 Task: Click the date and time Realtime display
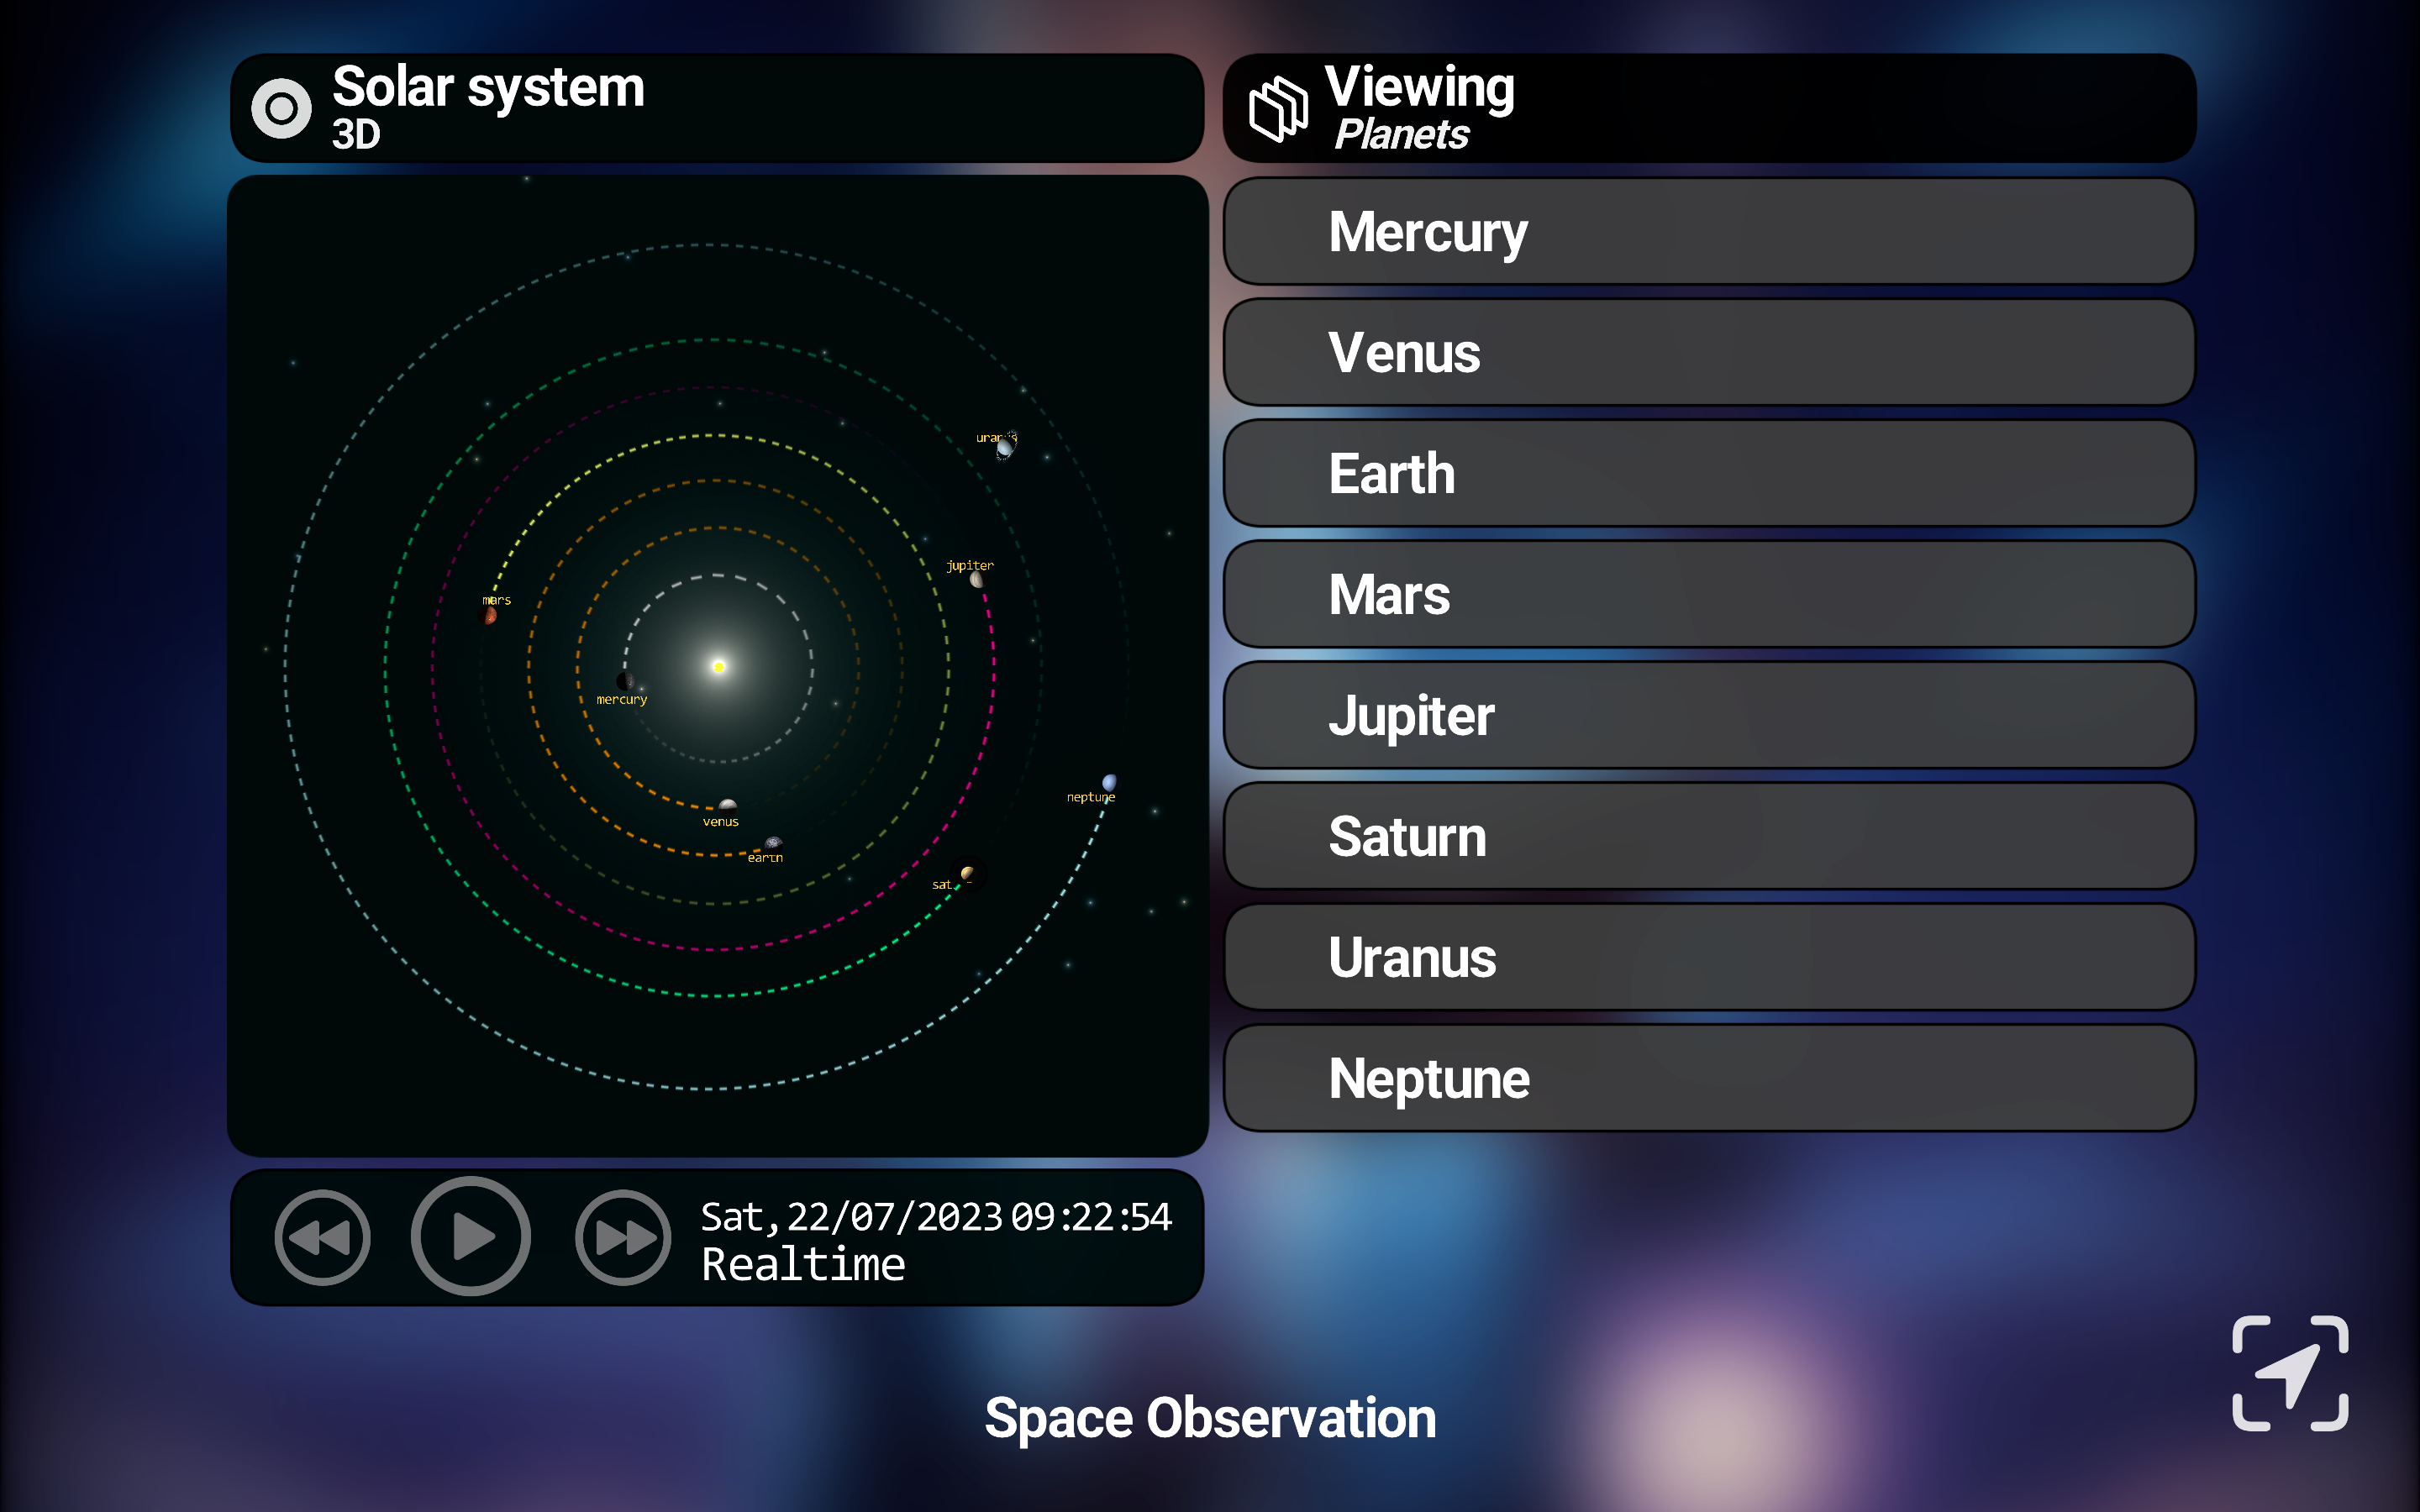[x=936, y=1240]
